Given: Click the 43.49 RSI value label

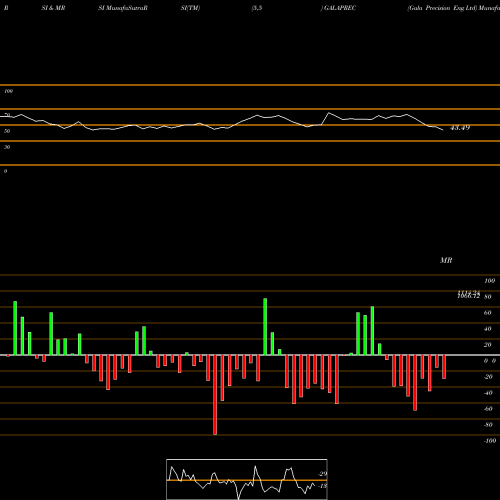Looking at the screenshot, I should click(460, 128).
